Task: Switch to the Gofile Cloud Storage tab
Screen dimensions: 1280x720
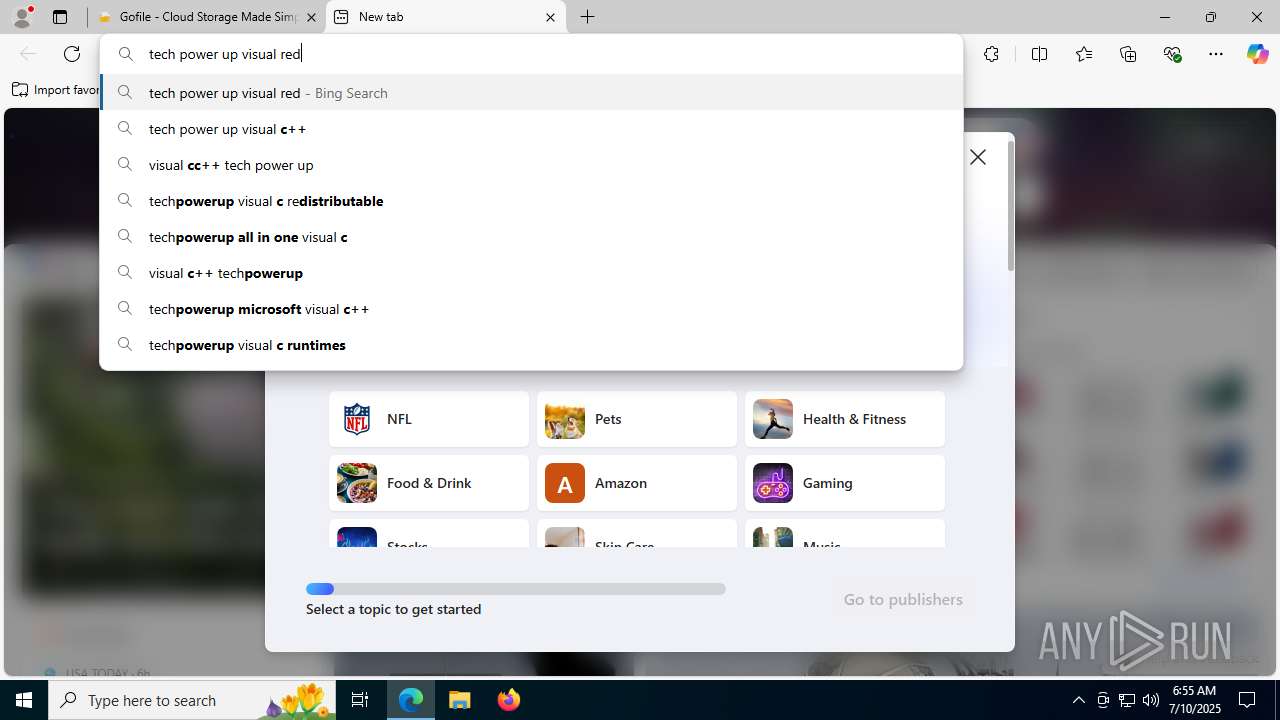Action: (207, 17)
